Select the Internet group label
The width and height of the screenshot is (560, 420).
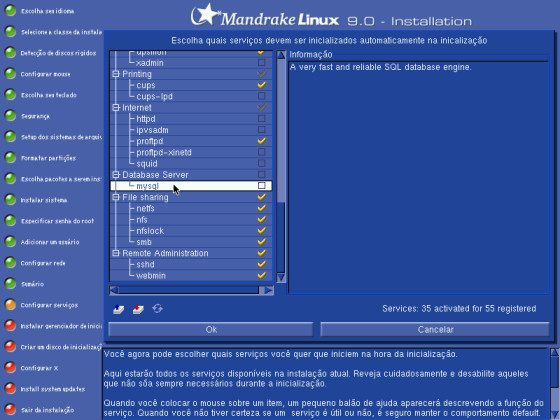(137, 108)
